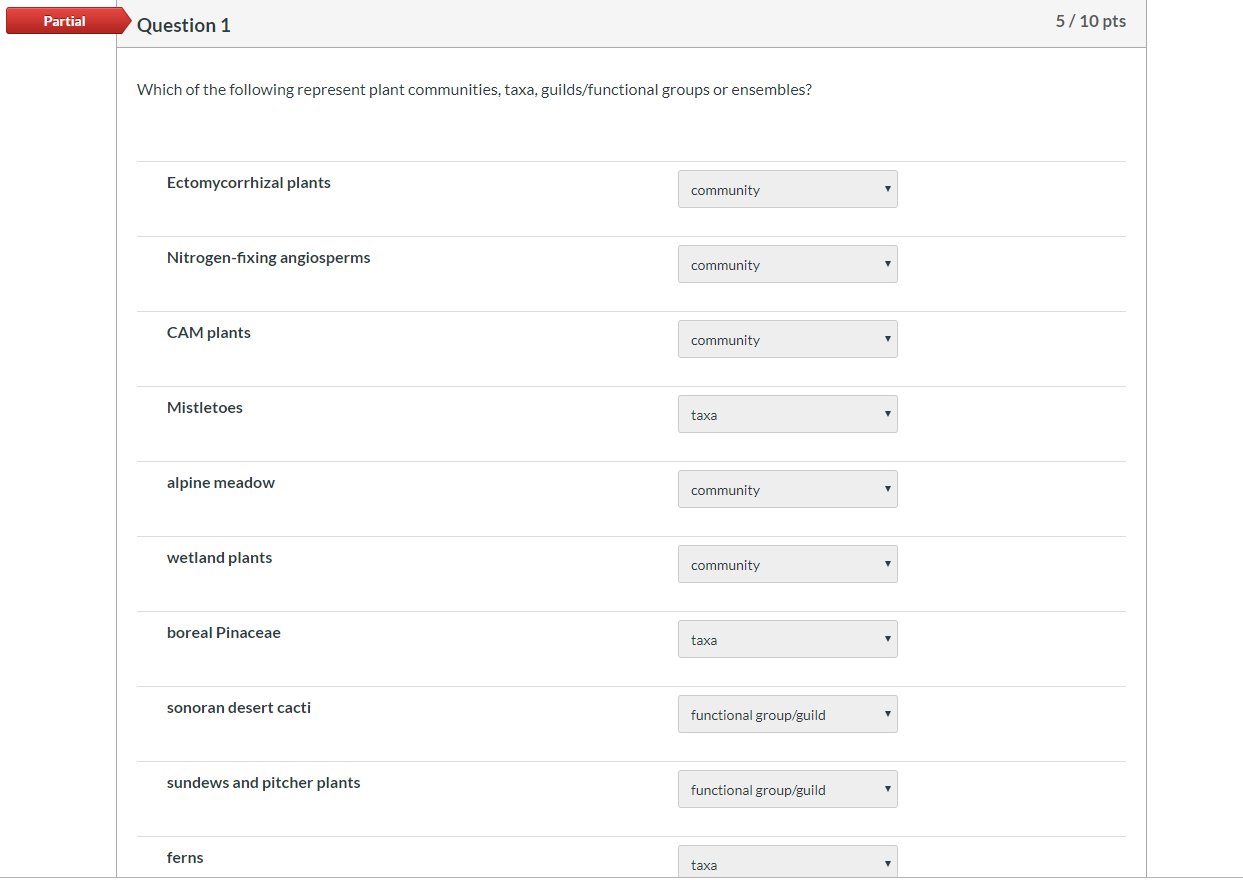Screen dimensions: 1243x880
Task: Open the boreal Pinaceae answer dropdown
Action: coord(788,639)
